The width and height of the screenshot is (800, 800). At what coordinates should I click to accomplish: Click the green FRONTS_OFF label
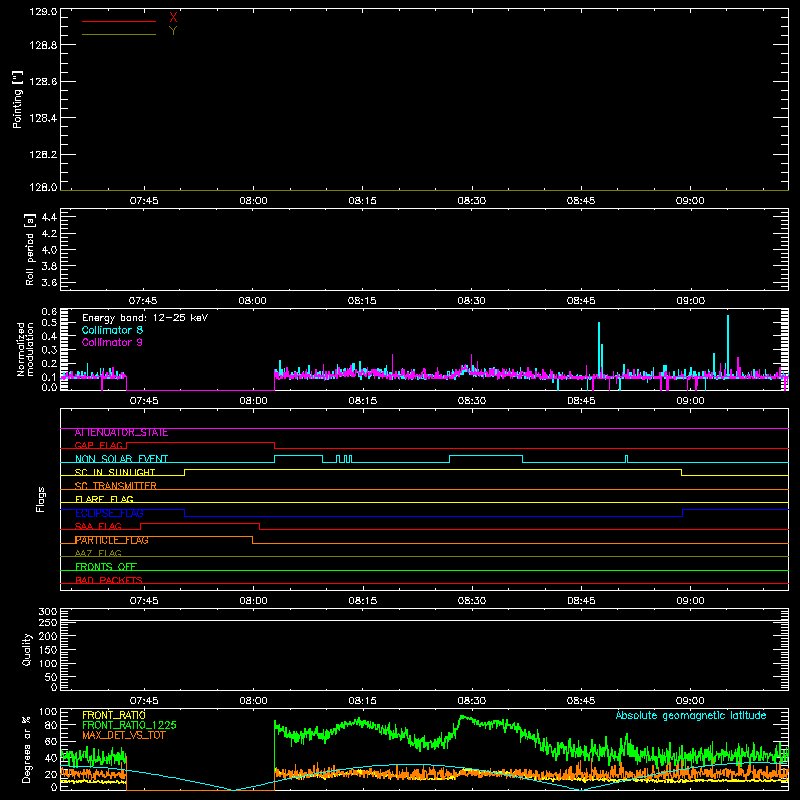(106, 567)
